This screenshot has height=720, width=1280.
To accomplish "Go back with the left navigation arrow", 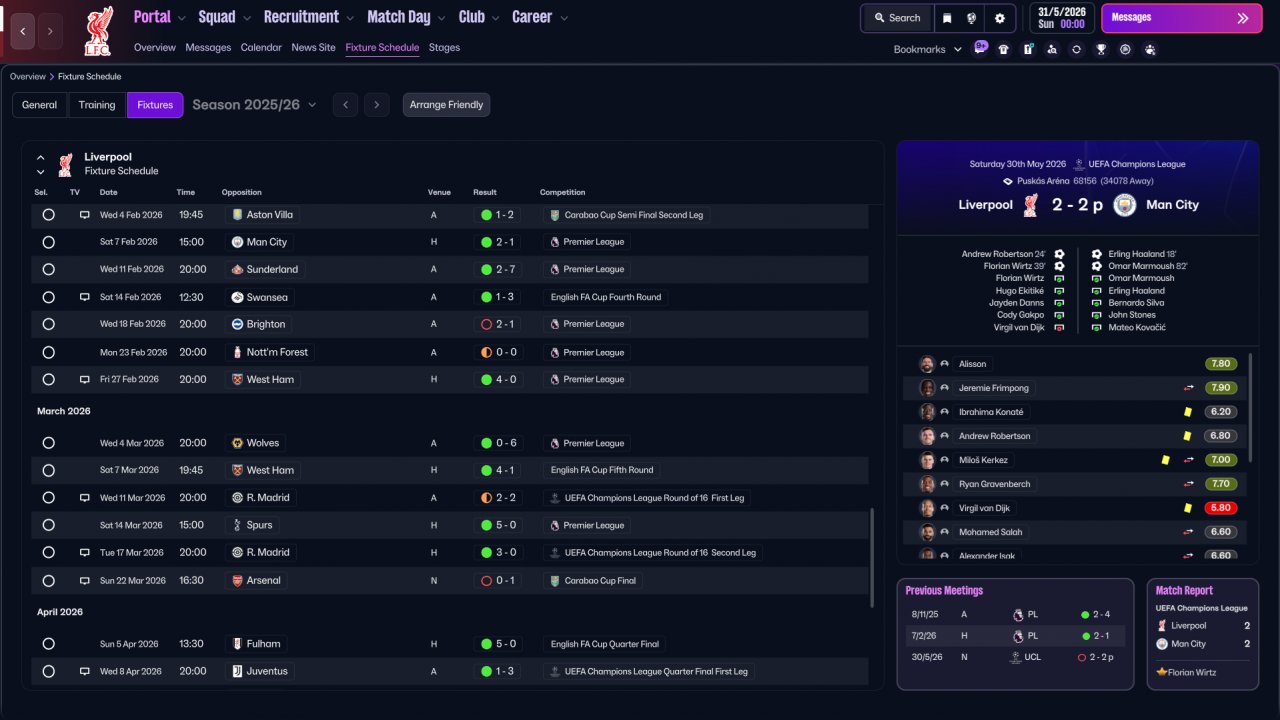I will [23, 31].
